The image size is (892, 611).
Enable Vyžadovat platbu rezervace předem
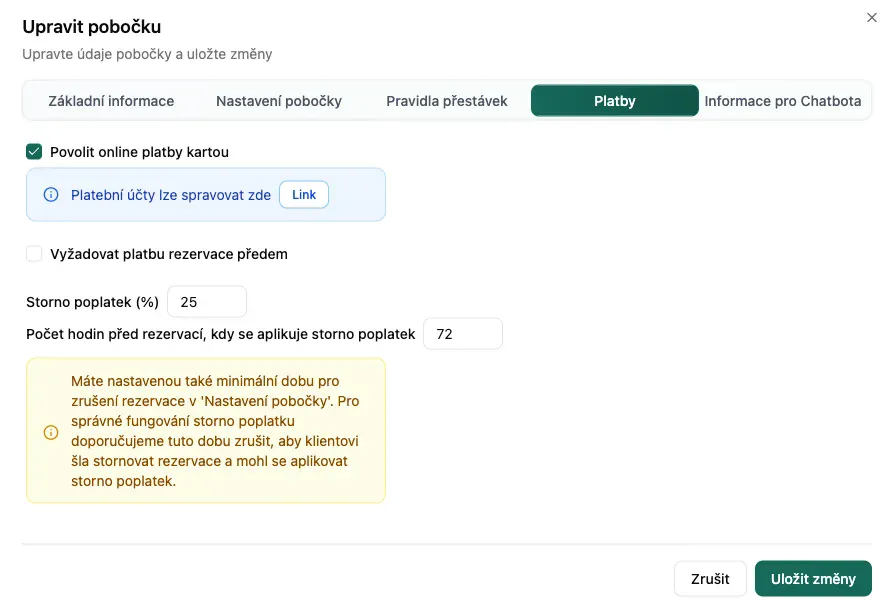tap(34, 254)
